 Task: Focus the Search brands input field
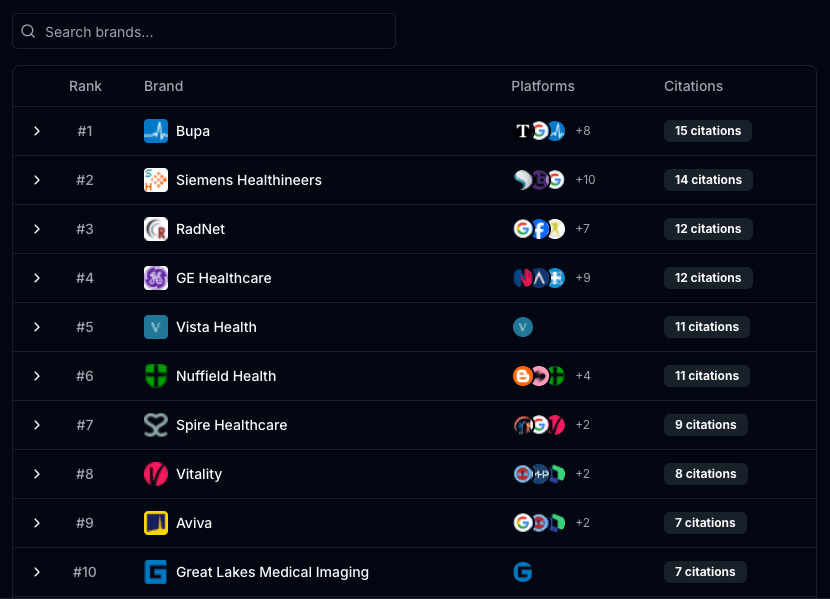[215, 32]
